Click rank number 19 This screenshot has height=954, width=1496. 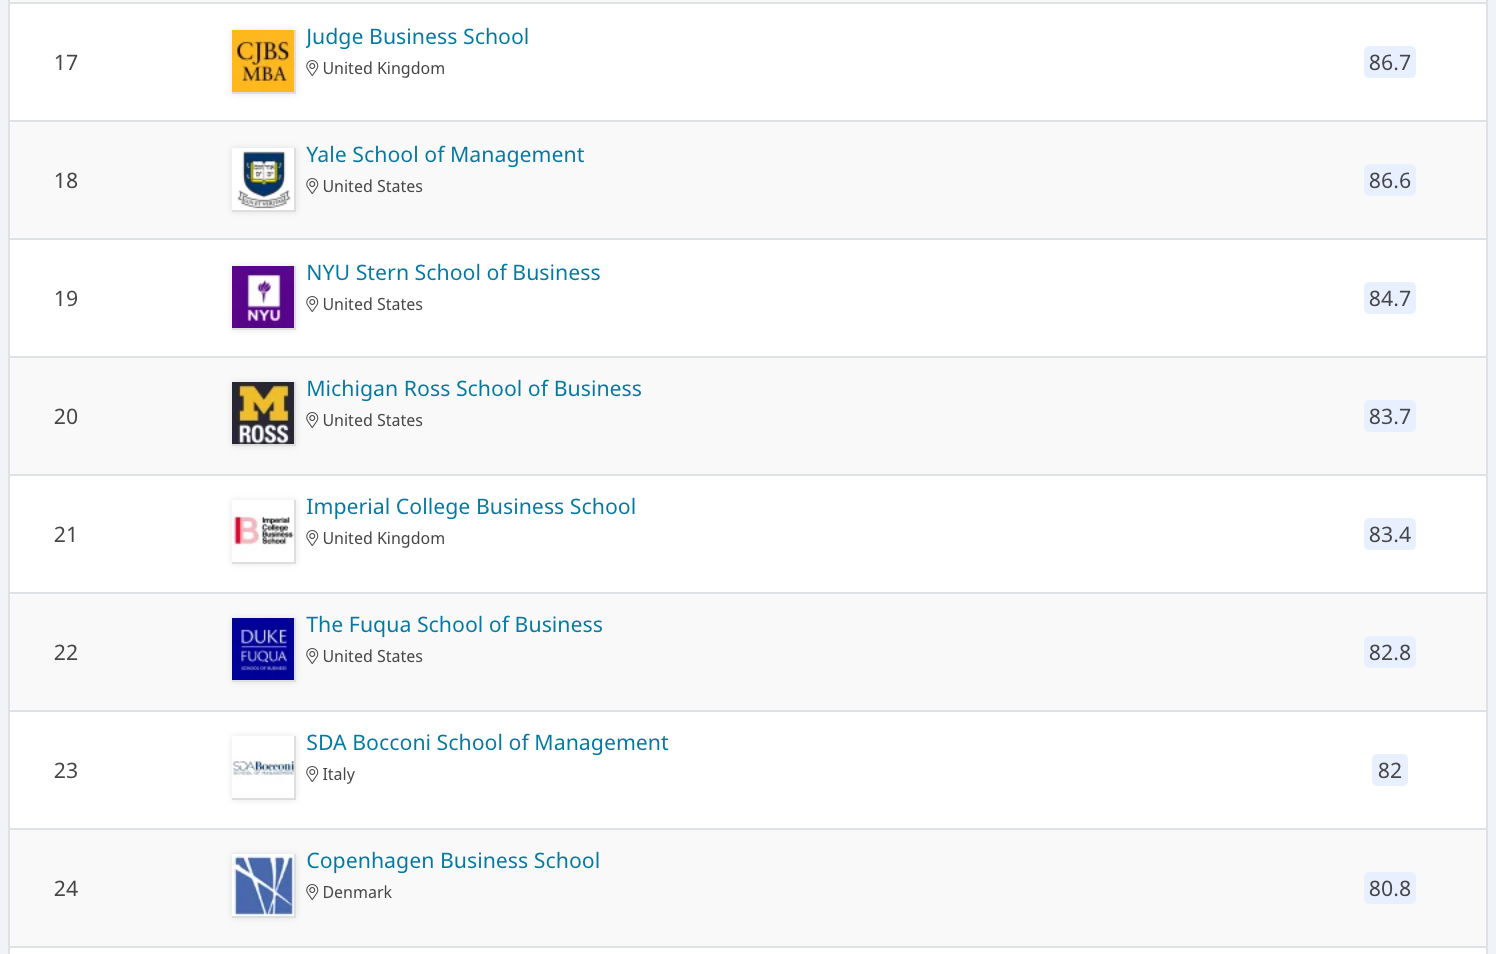[x=66, y=299]
